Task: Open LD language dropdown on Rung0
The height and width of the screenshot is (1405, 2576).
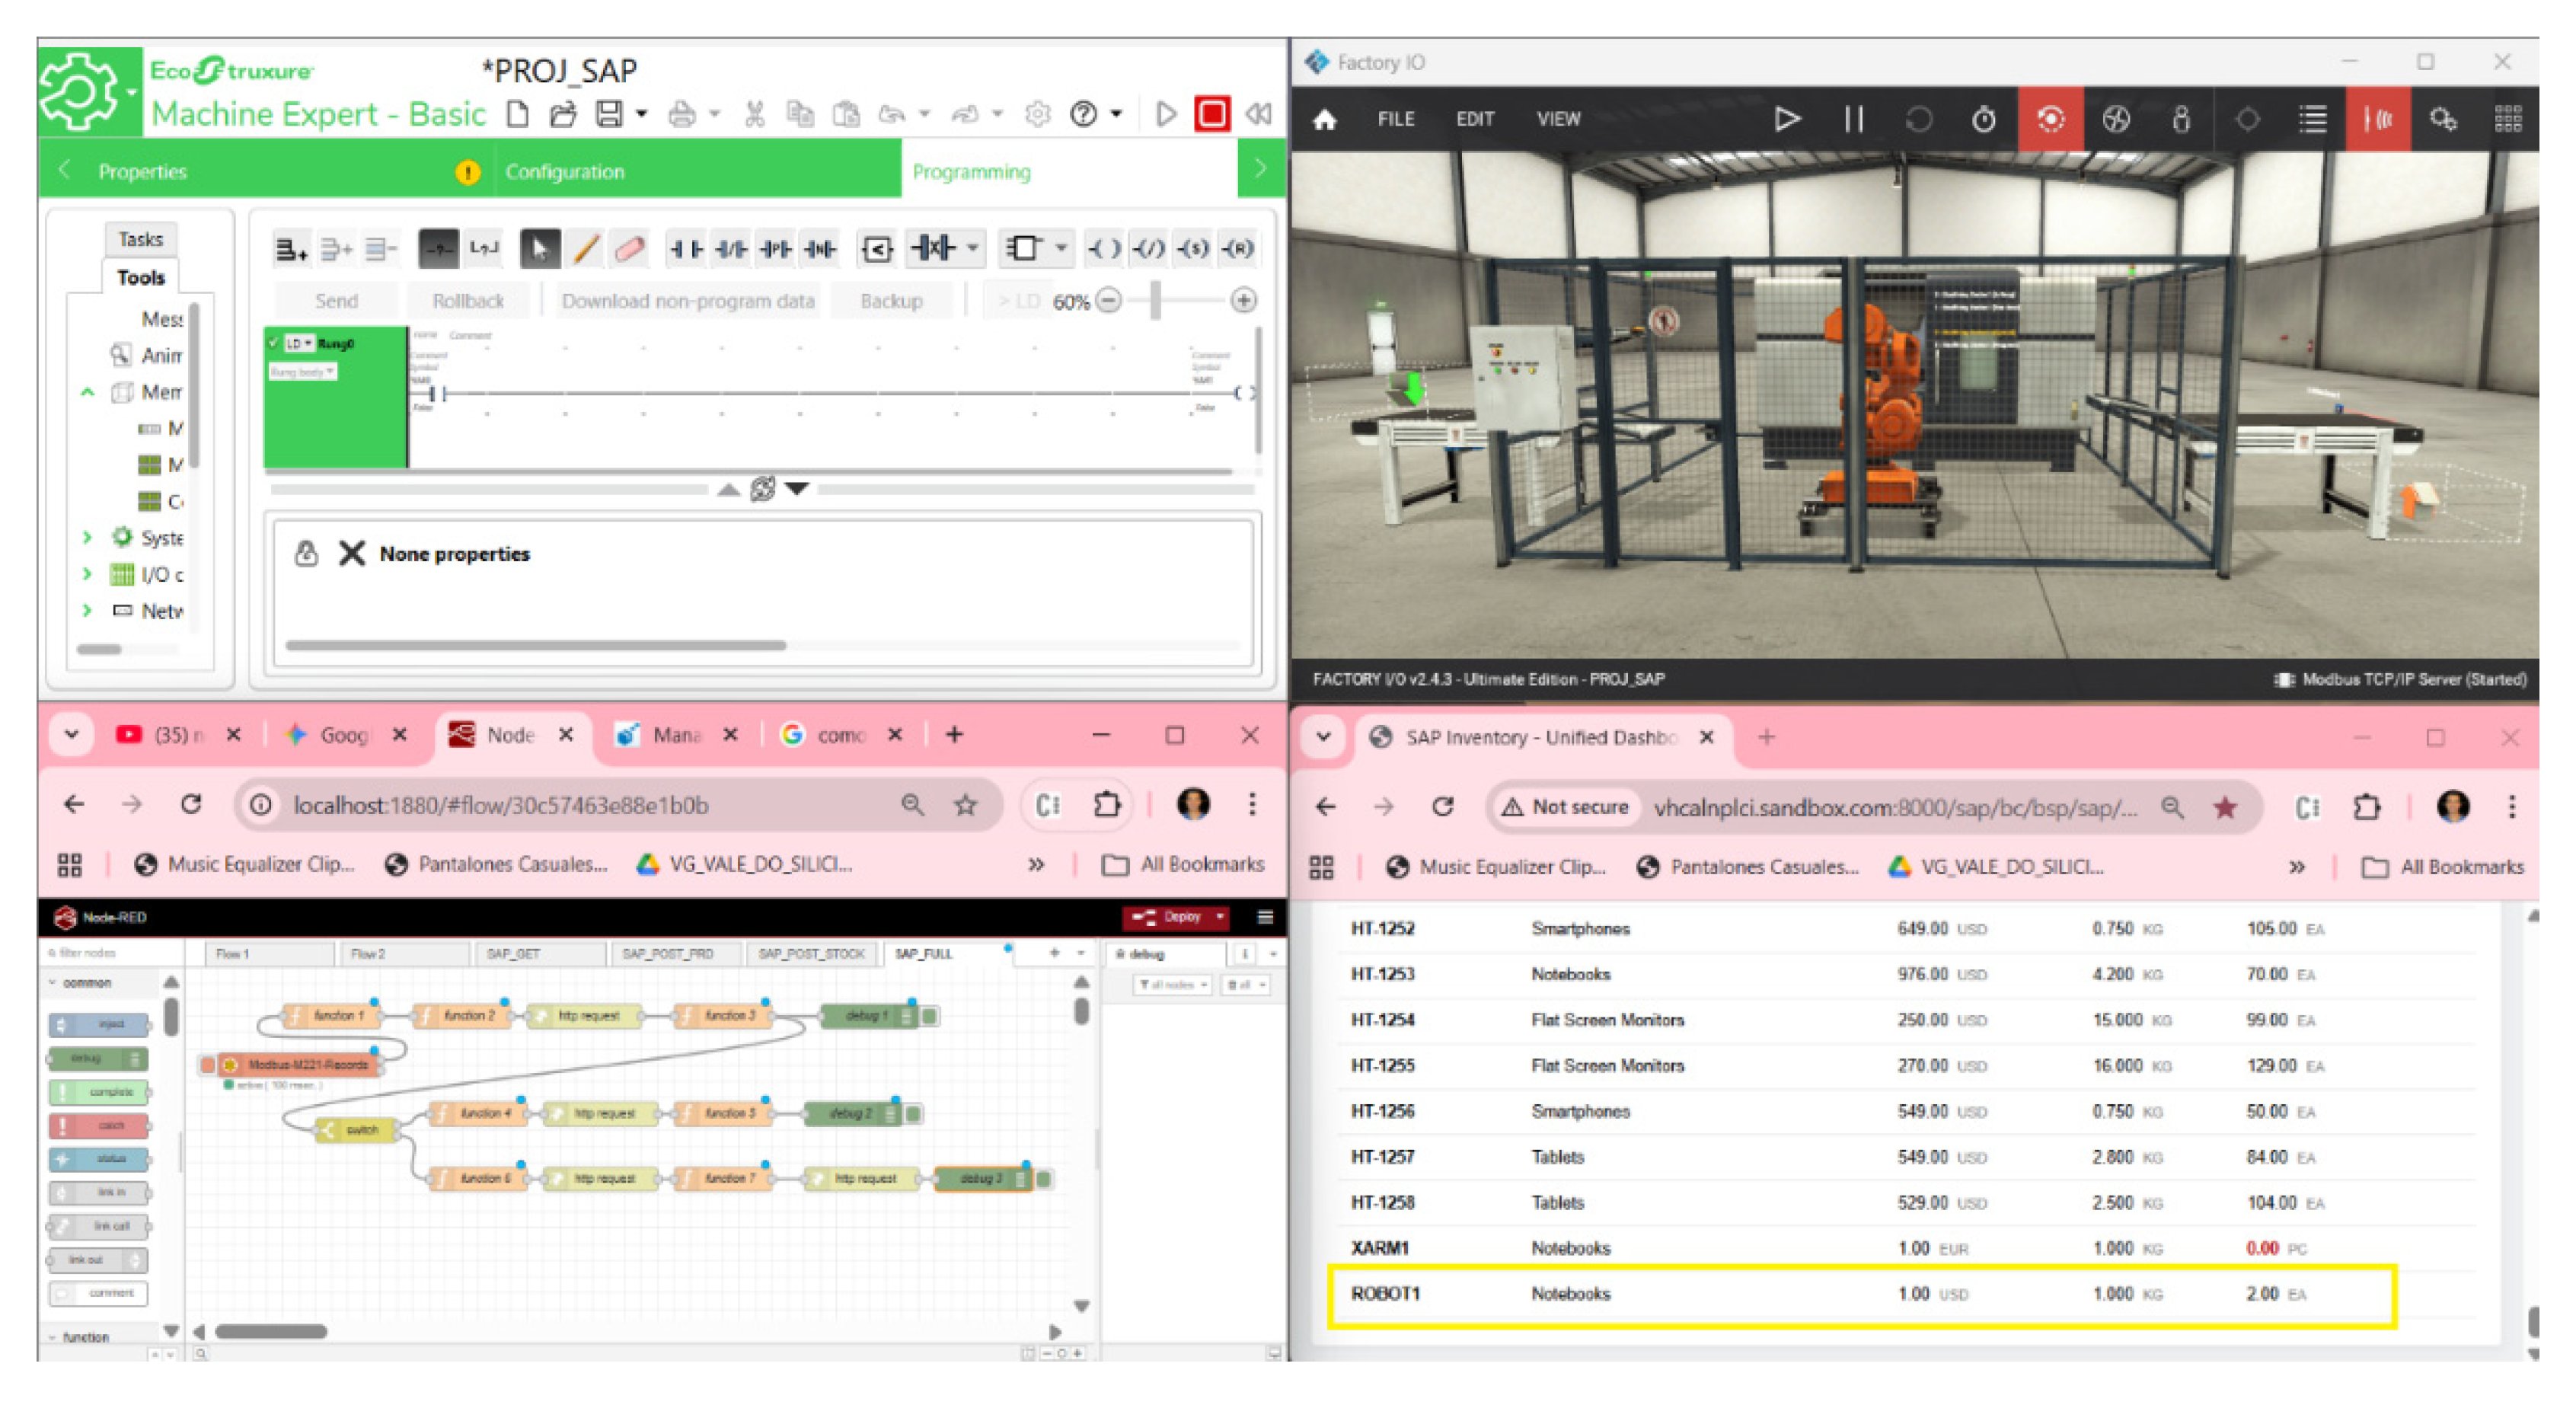Action: 299,343
